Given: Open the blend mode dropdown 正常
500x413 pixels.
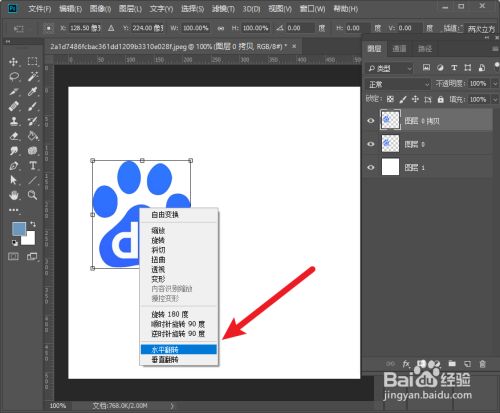Looking at the screenshot, I should click(x=398, y=84).
